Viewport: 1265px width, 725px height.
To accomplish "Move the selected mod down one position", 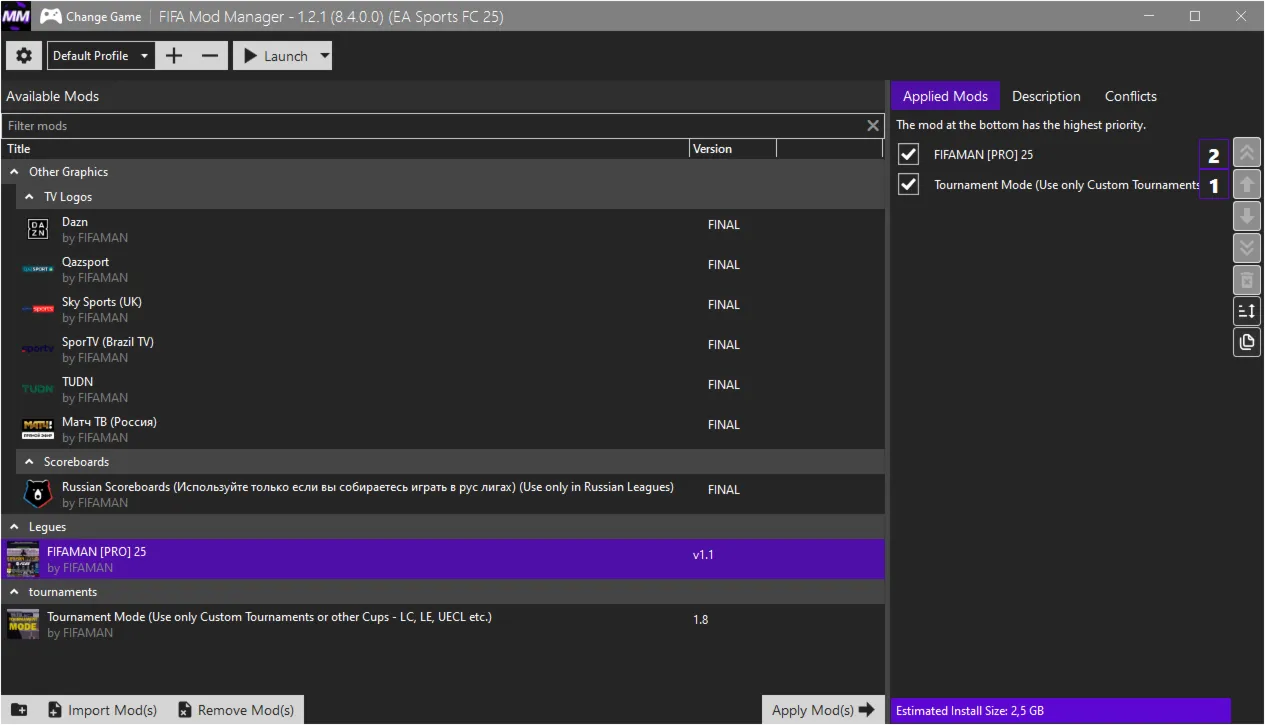I will click(1247, 216).
